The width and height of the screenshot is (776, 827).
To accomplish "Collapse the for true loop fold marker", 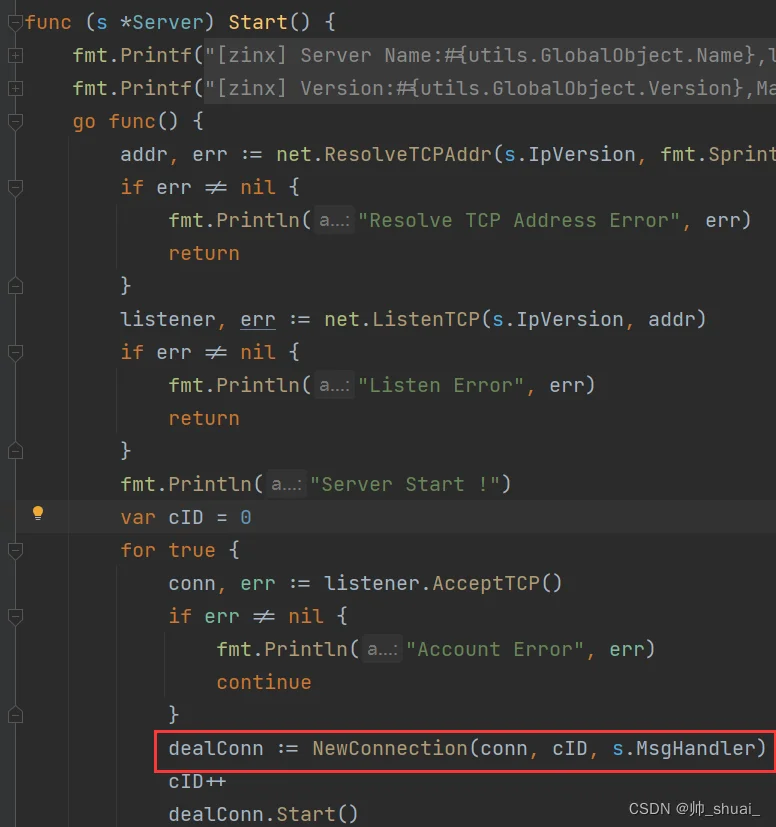I will (15, 551).
